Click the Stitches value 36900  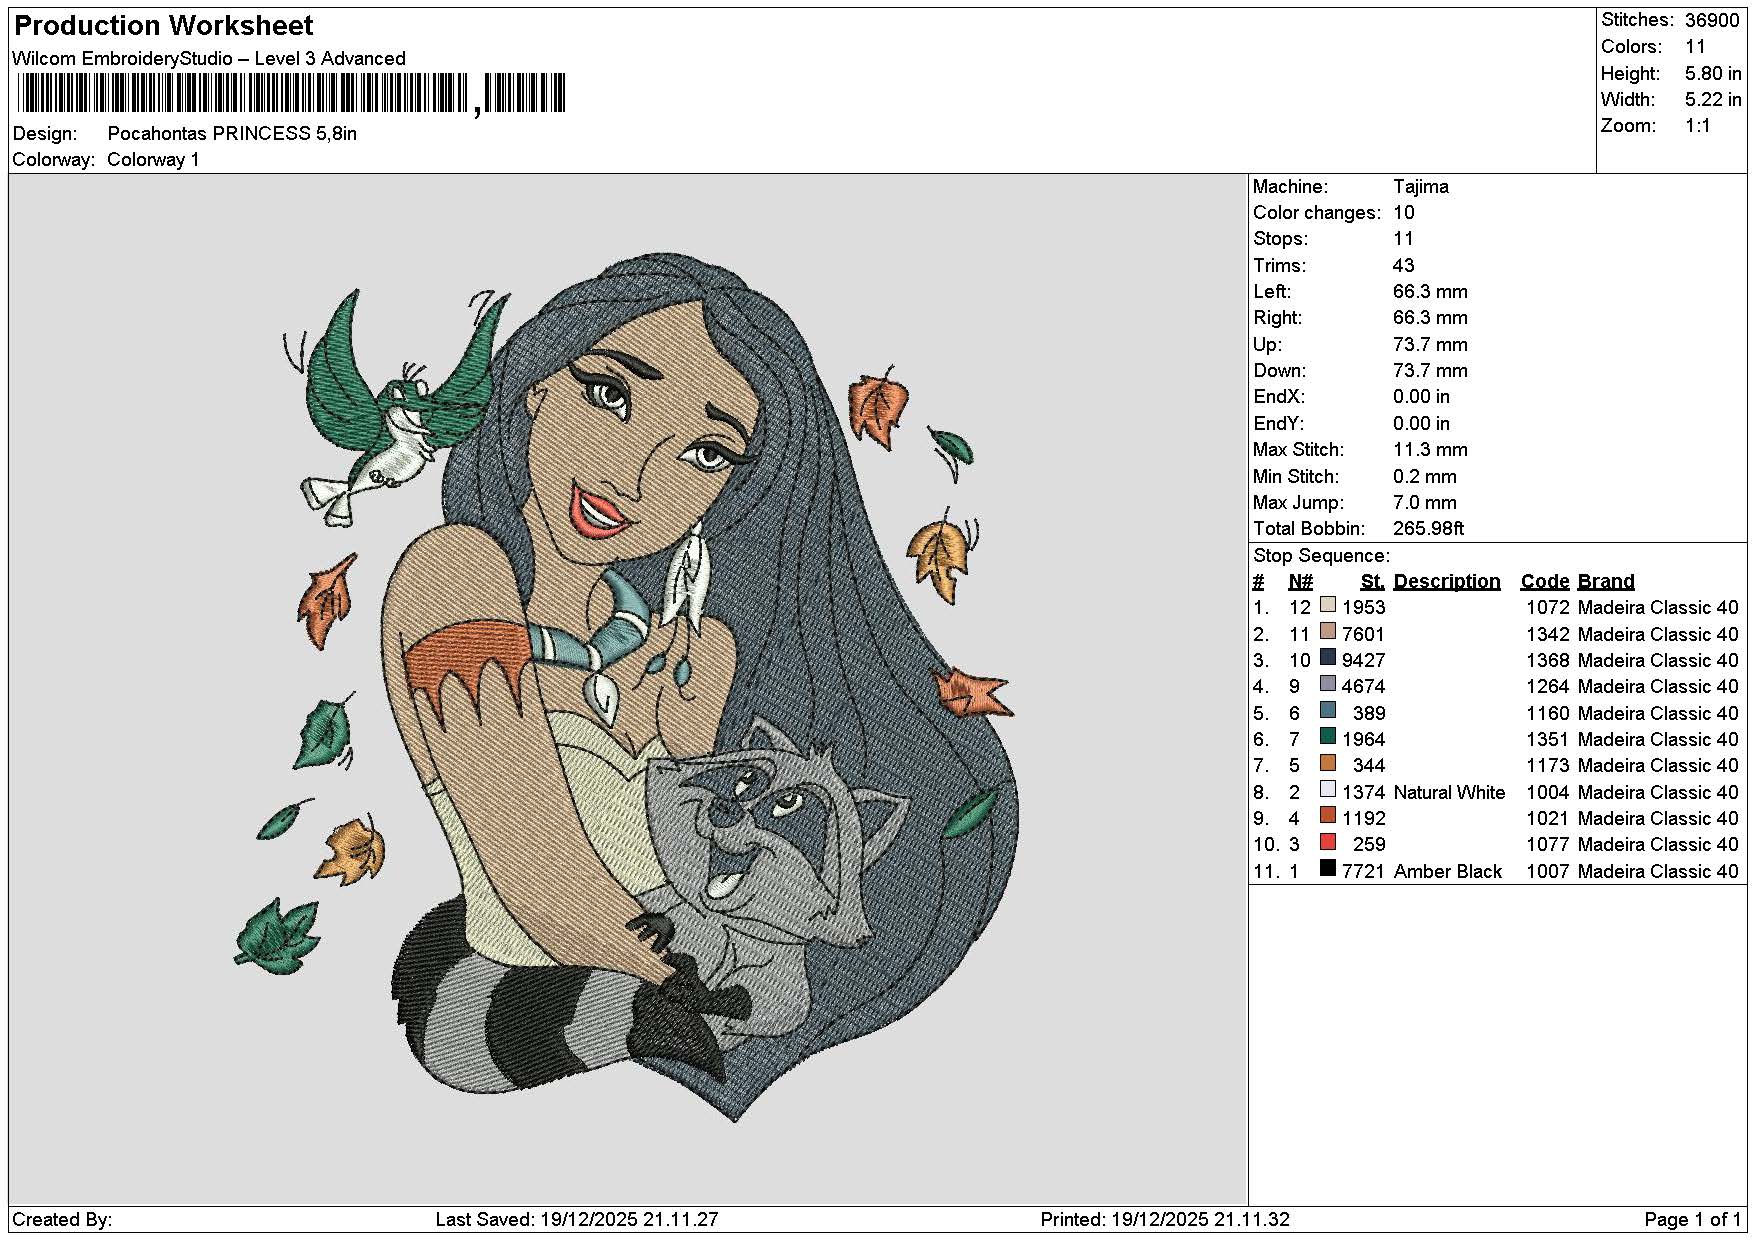click(x=1712, y=20)
